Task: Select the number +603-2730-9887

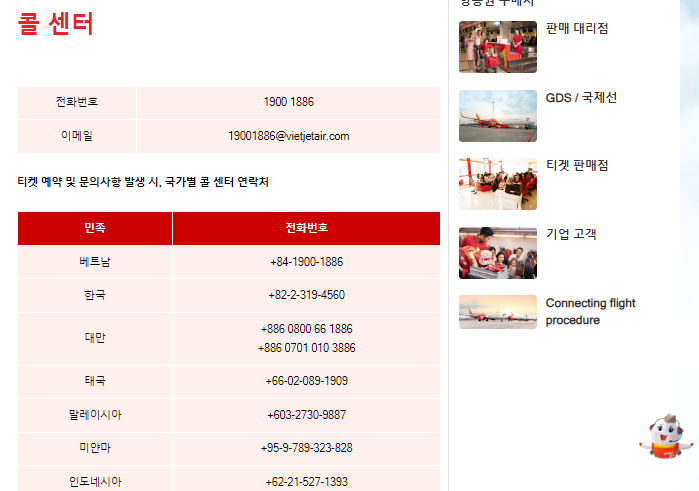Action: (306, 415)
